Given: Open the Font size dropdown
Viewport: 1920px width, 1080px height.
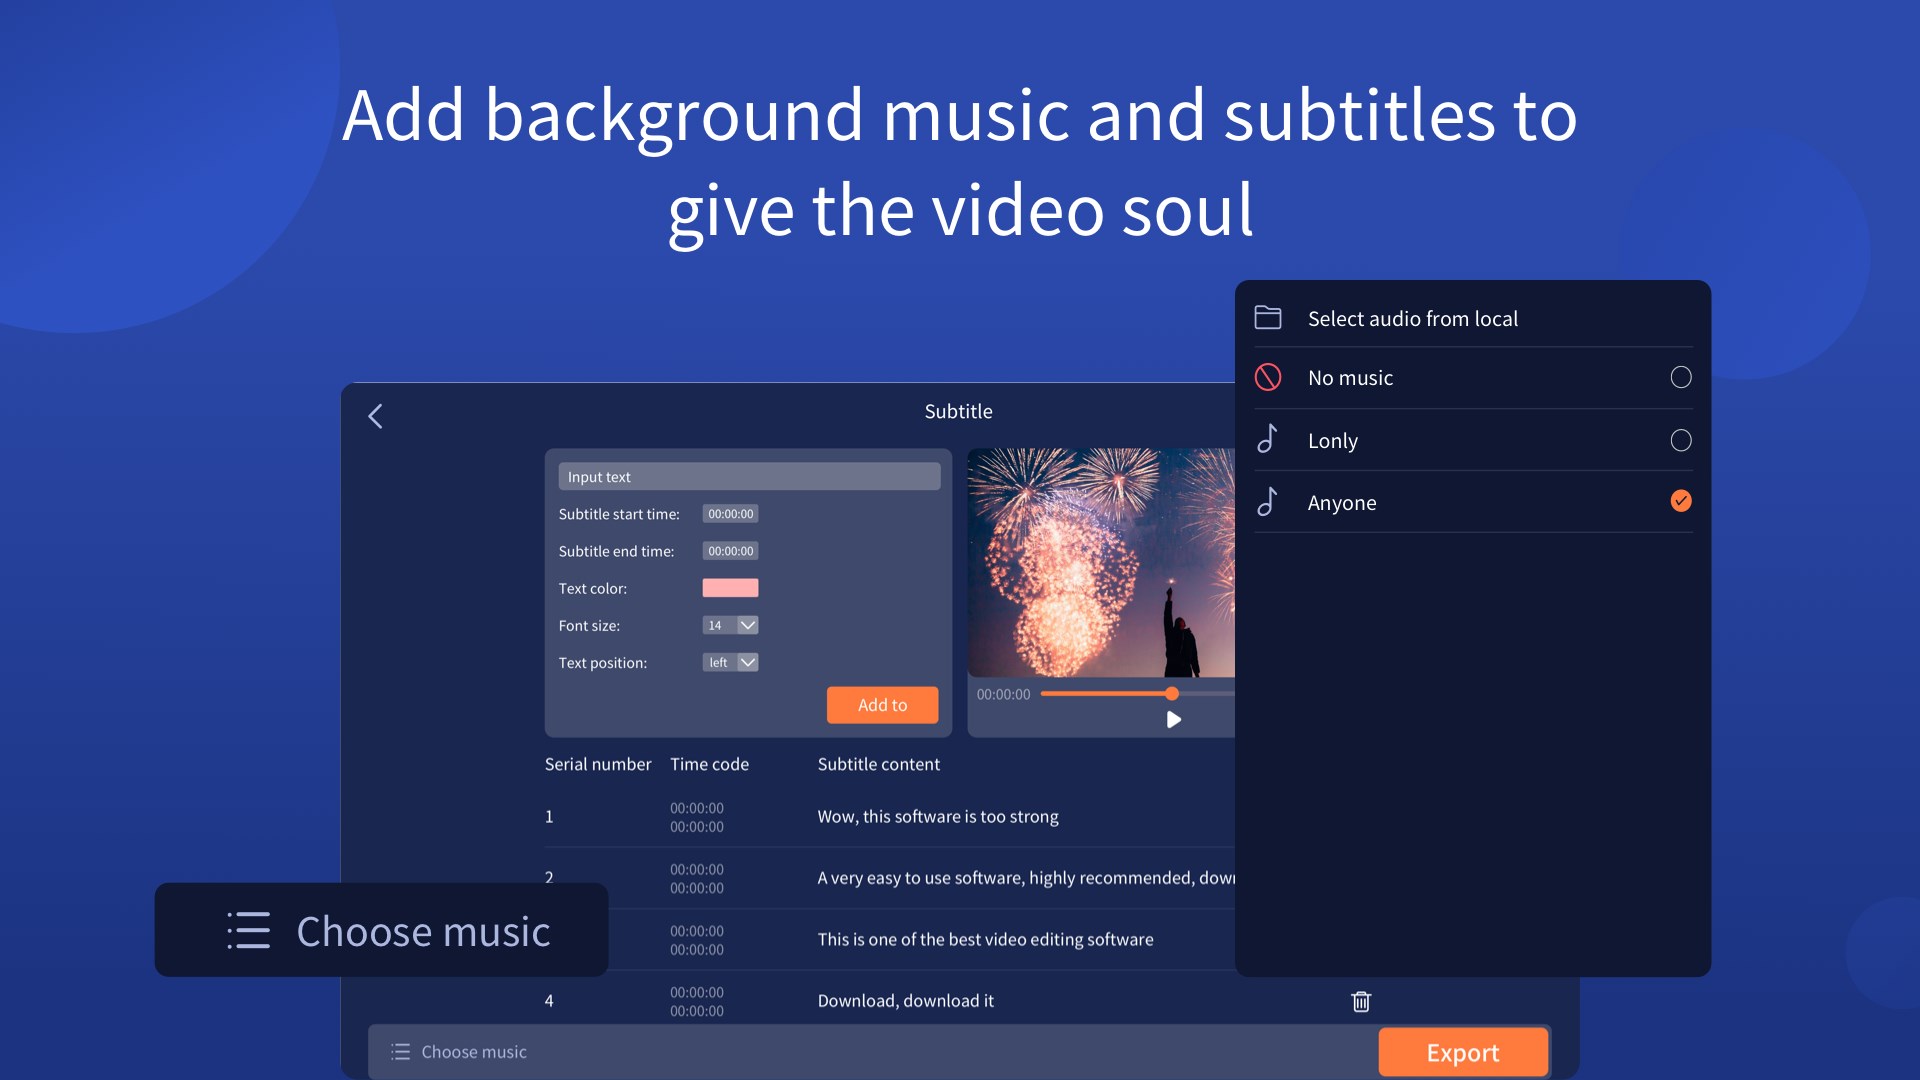Looking at the screenshot, I should [x=747, y=625].
